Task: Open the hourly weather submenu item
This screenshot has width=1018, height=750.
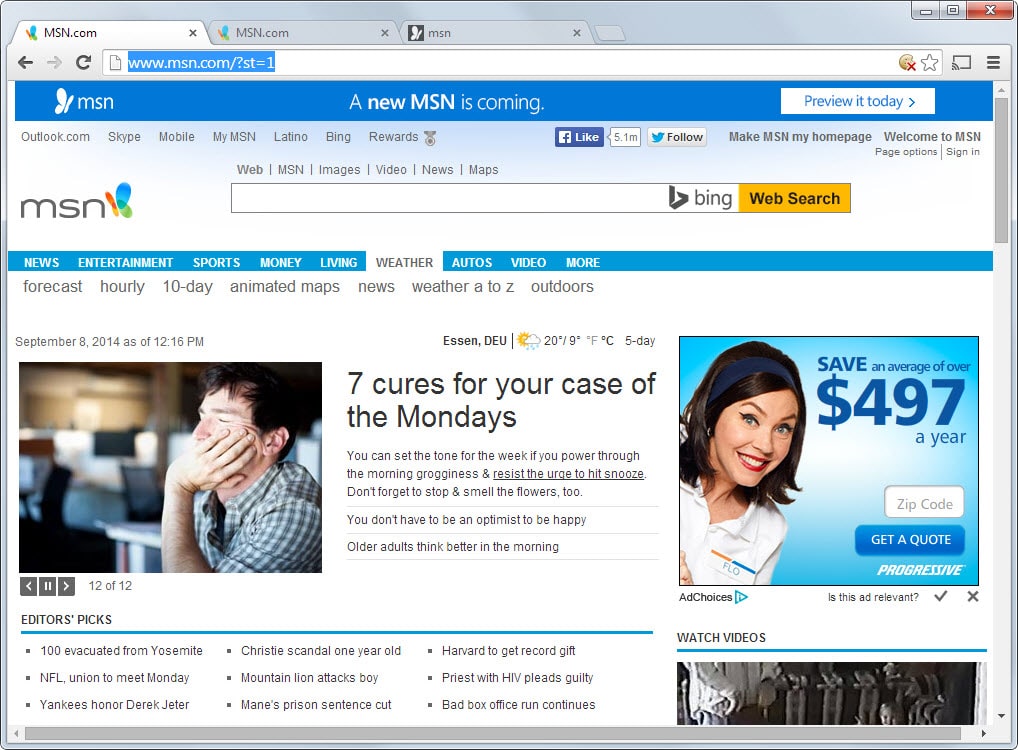Action: pos(122,286)
